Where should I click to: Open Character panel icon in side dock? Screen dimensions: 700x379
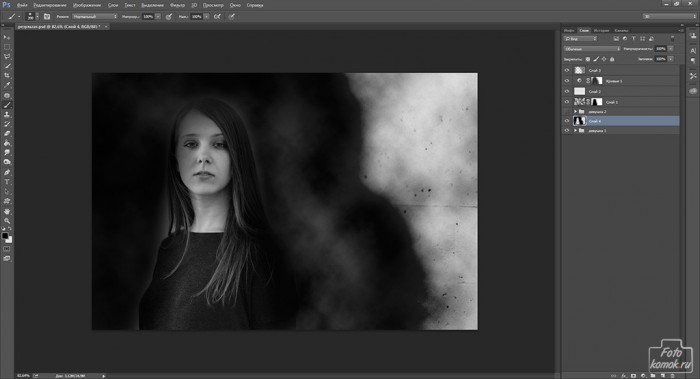[x=693, y=50]
